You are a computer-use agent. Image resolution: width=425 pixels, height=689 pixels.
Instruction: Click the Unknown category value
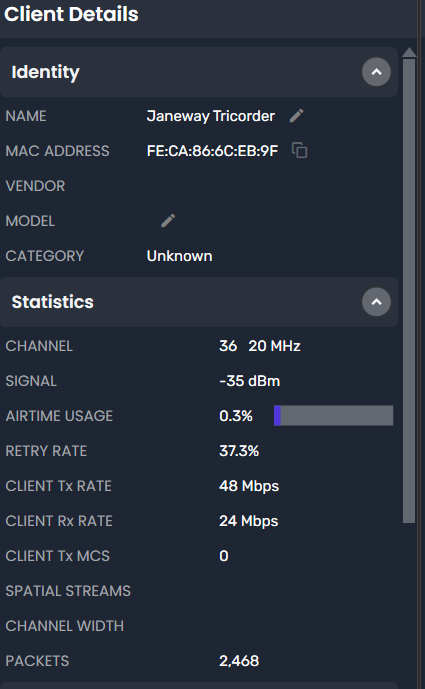pos(179,256)
